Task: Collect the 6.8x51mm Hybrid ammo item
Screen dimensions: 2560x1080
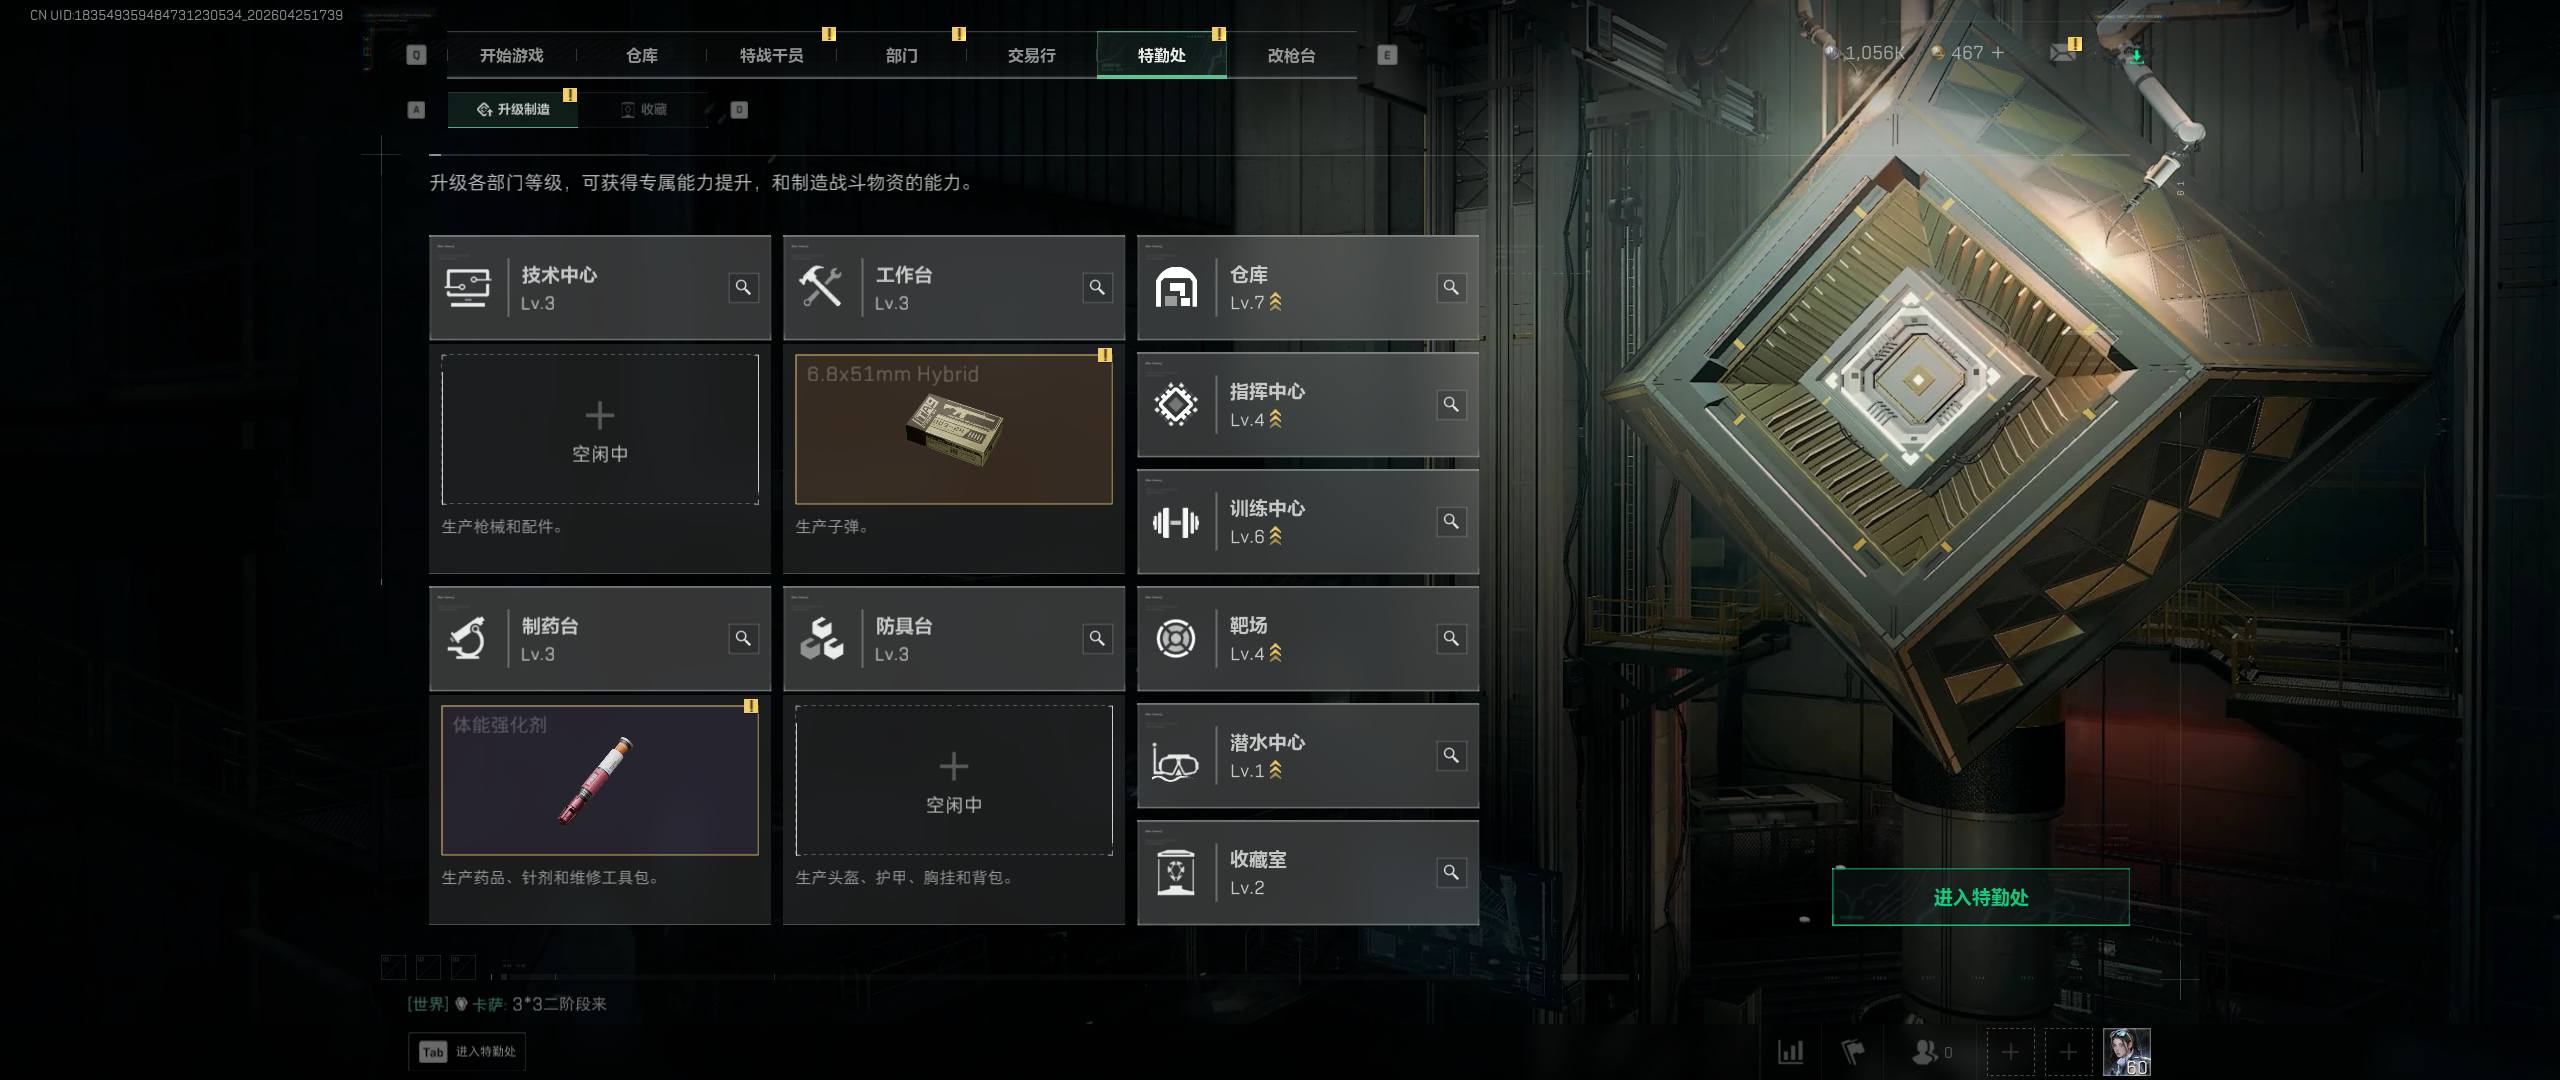Action: coord(954,429)
